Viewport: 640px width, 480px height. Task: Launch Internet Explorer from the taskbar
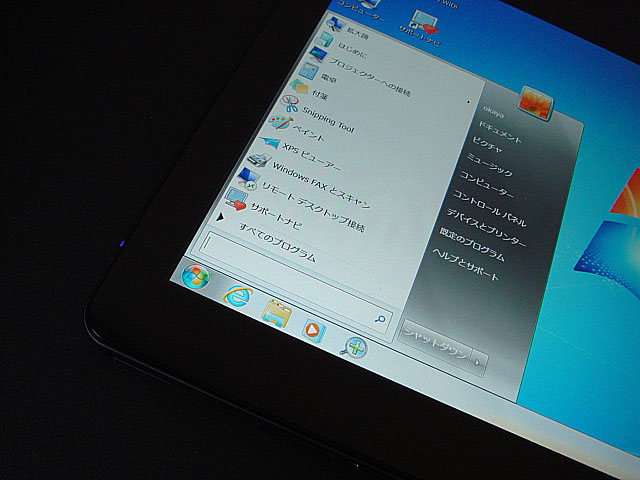point(238,296)
